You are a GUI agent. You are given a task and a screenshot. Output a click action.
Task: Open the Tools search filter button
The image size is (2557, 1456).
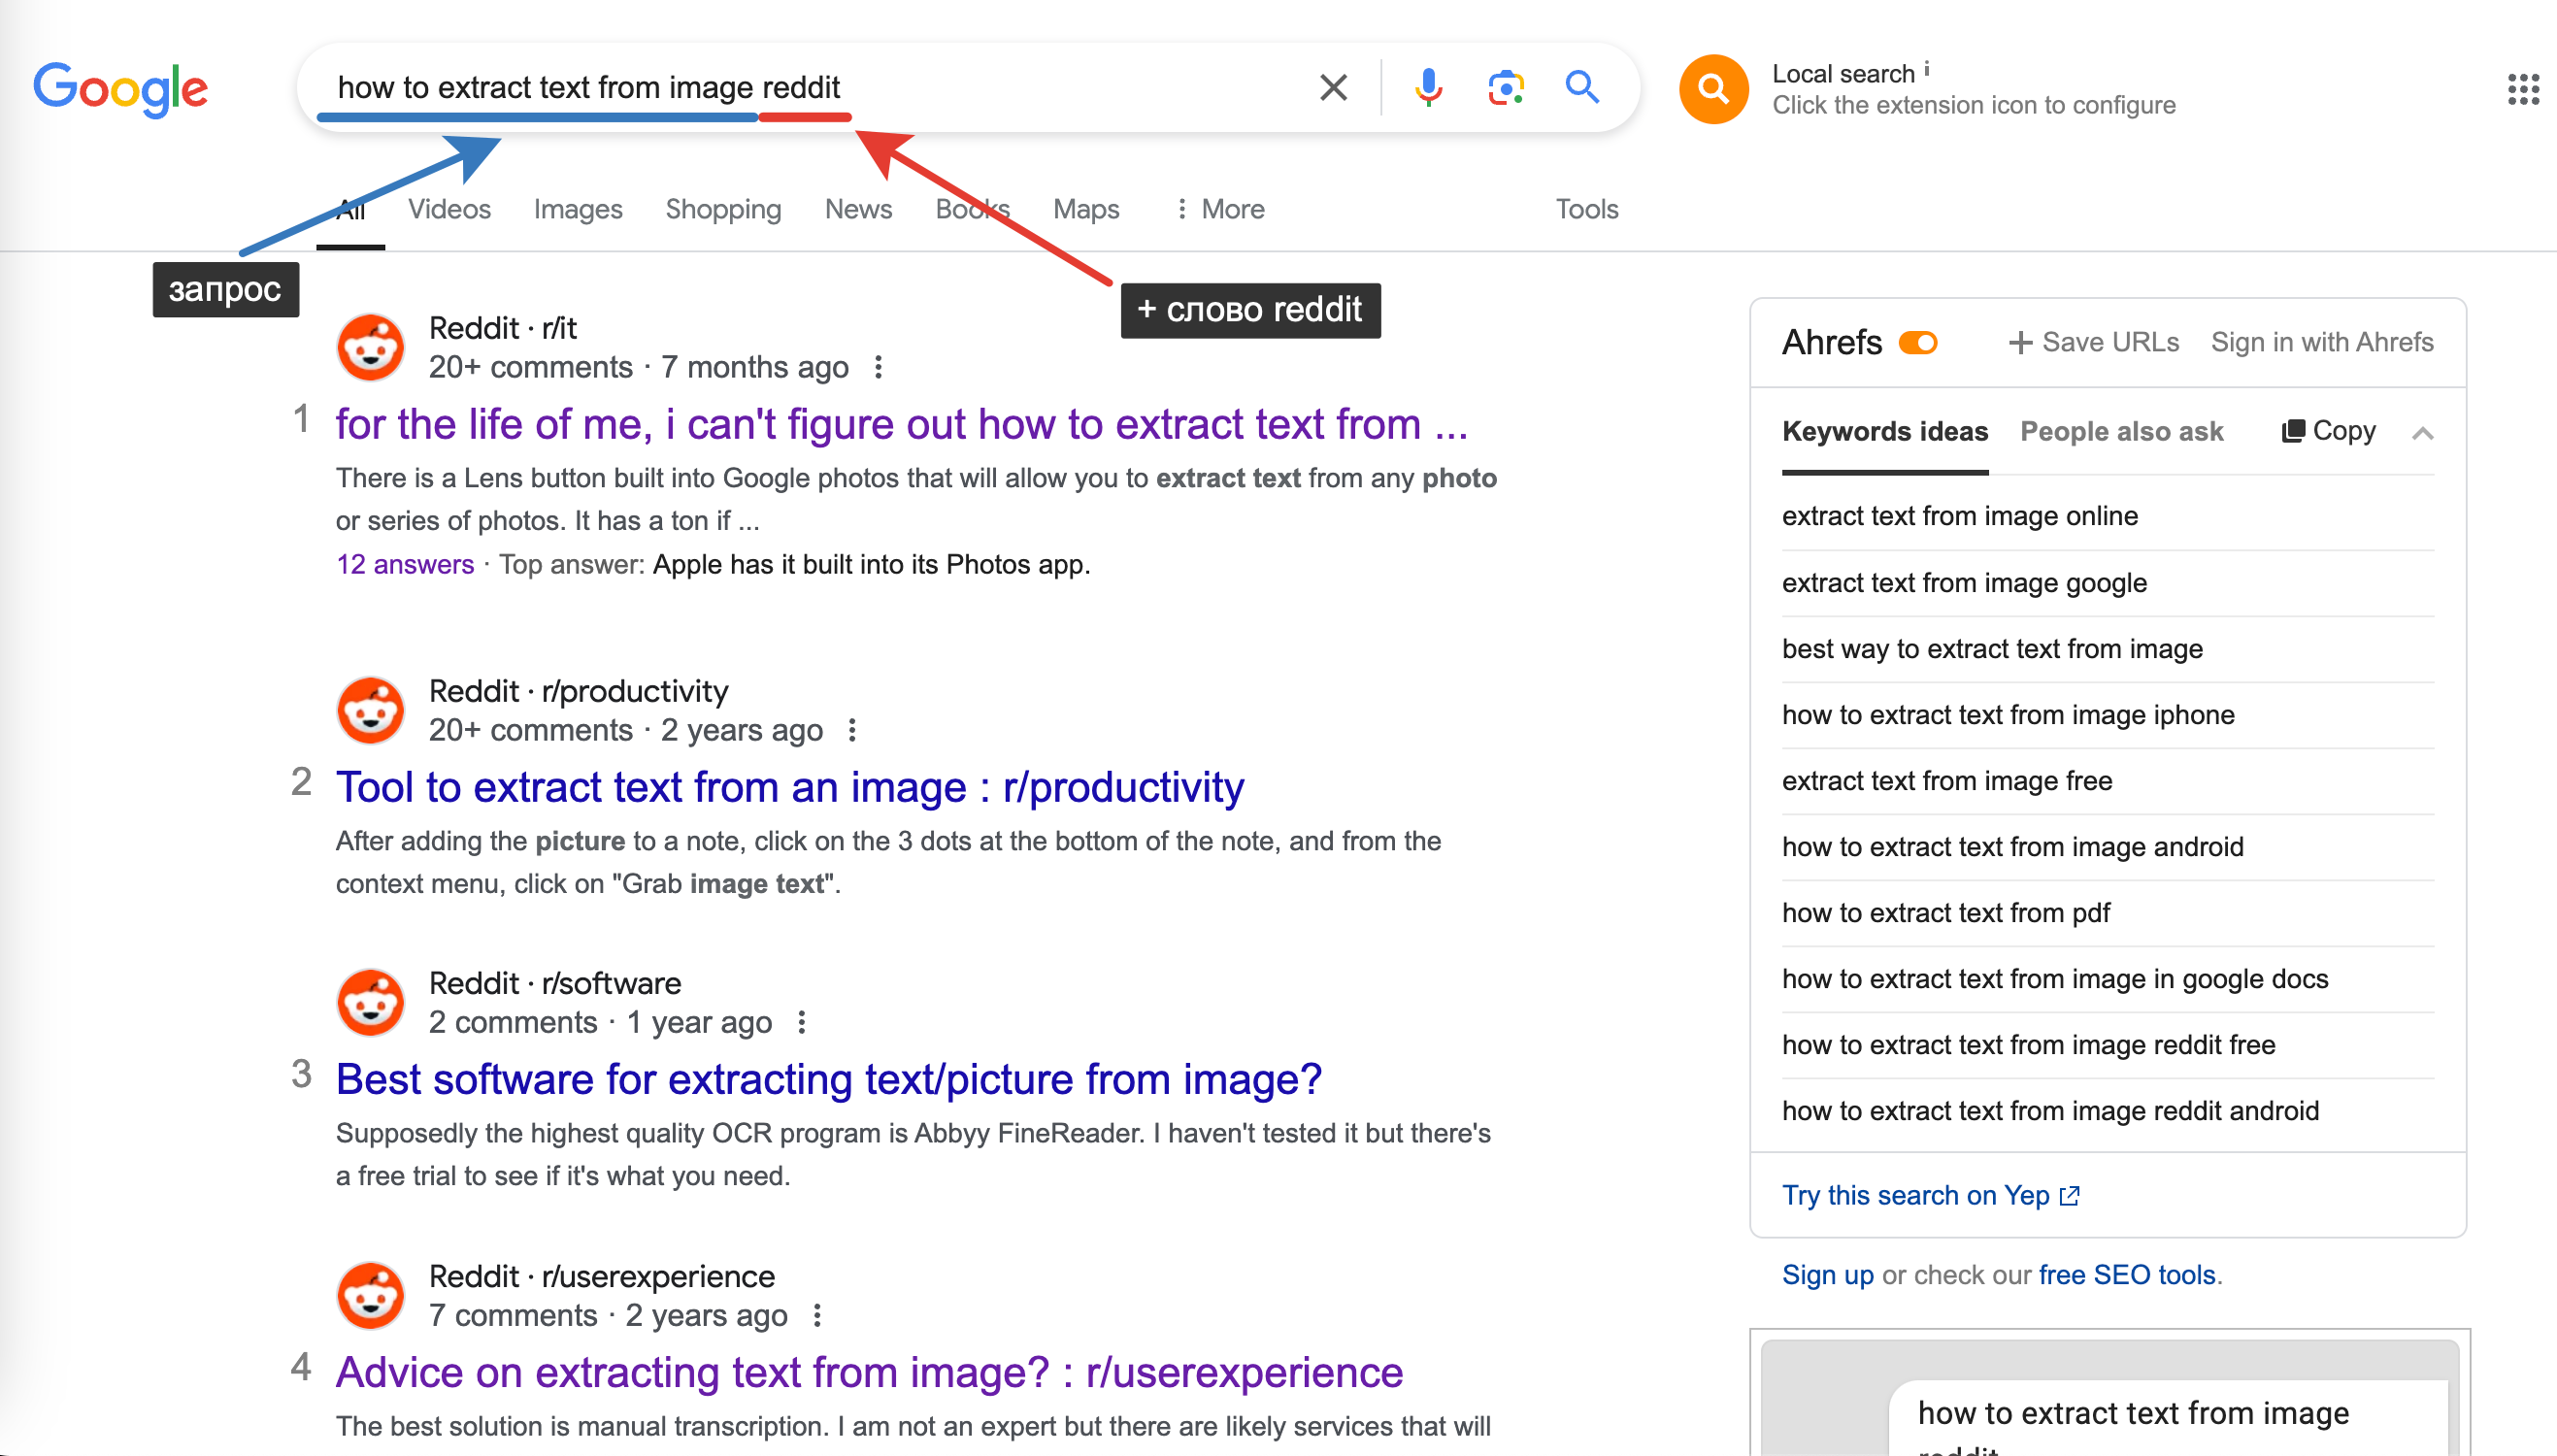[1586, 209]
